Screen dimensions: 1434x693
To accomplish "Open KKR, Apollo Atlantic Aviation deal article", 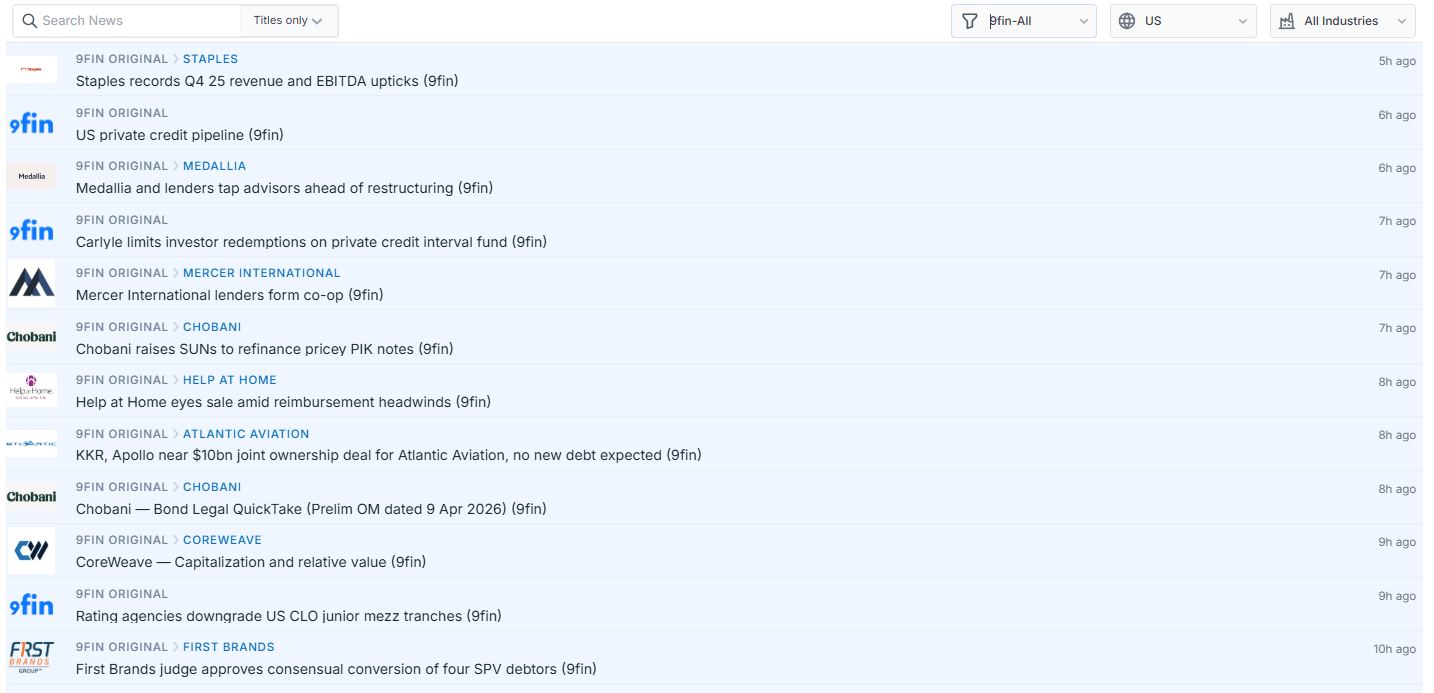I will point(389,455).
